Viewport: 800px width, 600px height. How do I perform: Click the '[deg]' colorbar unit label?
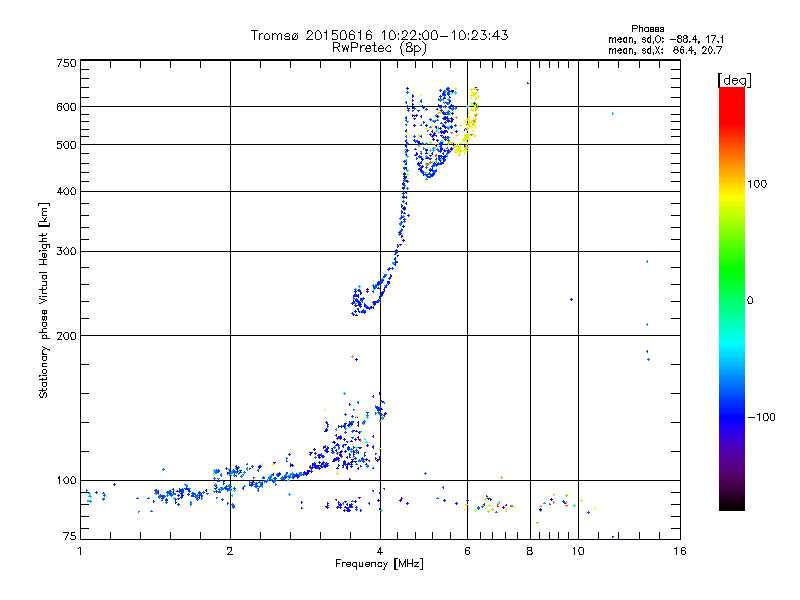734,80
